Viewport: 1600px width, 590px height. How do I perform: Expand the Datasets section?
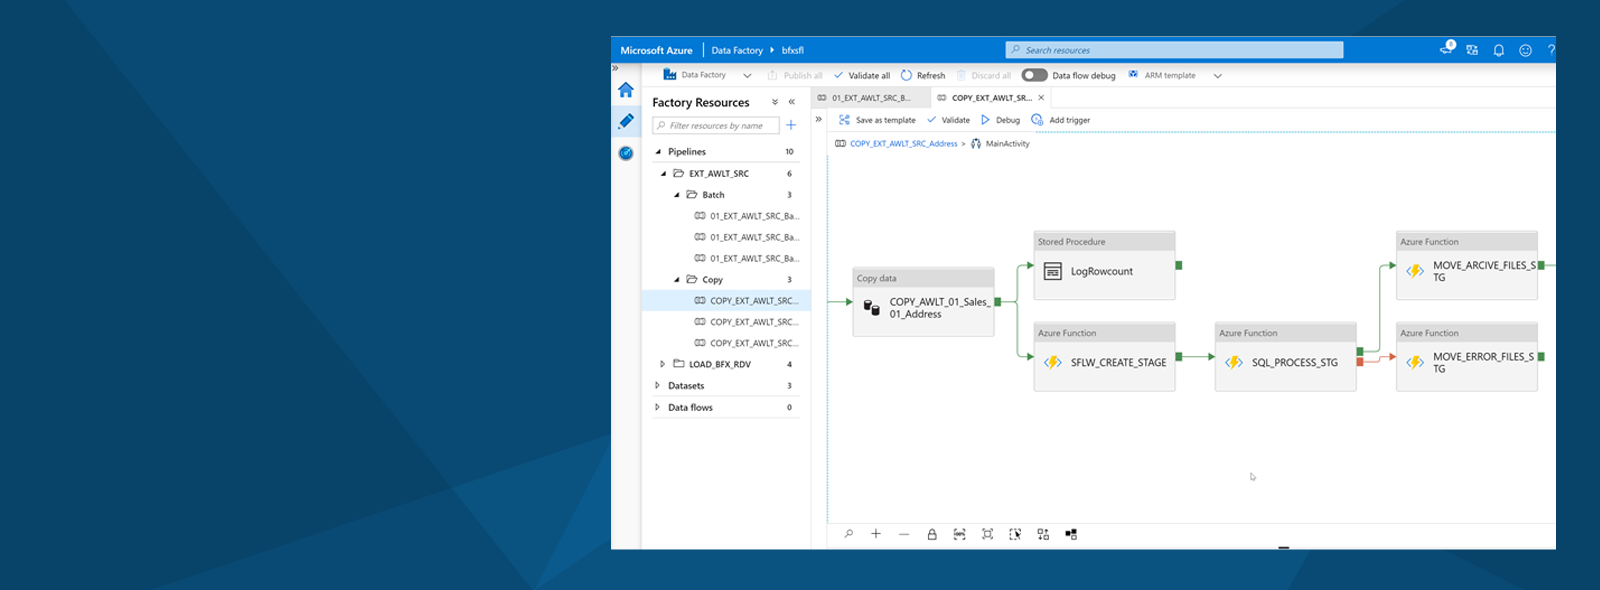(657, 386)
